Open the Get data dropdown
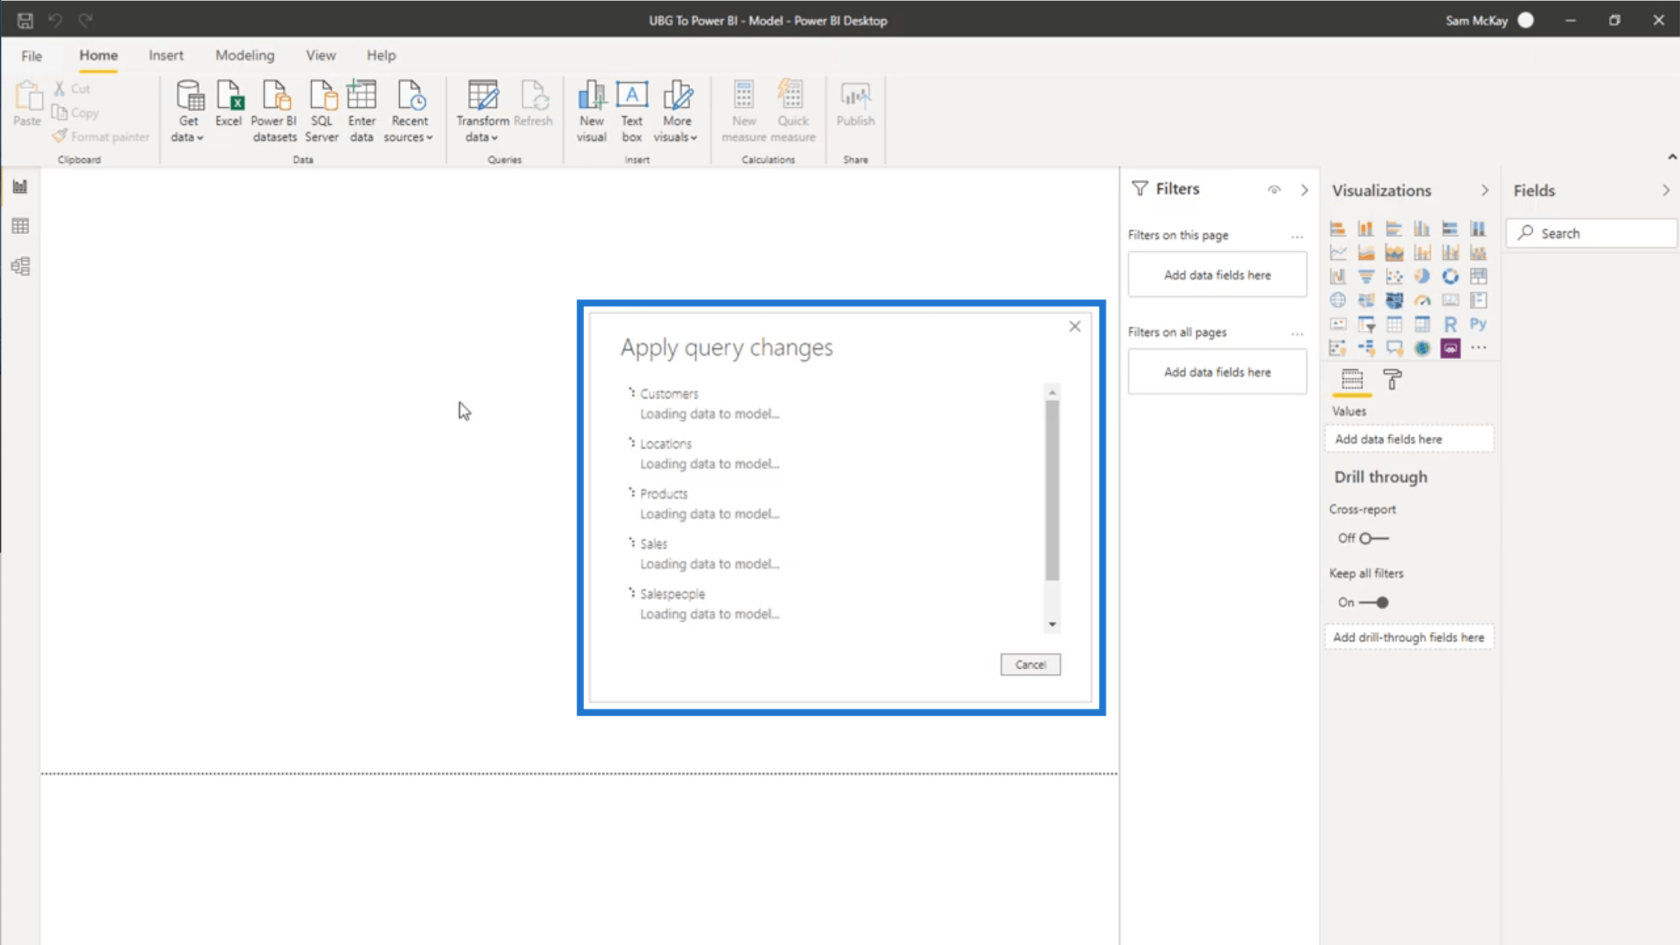 187,111
